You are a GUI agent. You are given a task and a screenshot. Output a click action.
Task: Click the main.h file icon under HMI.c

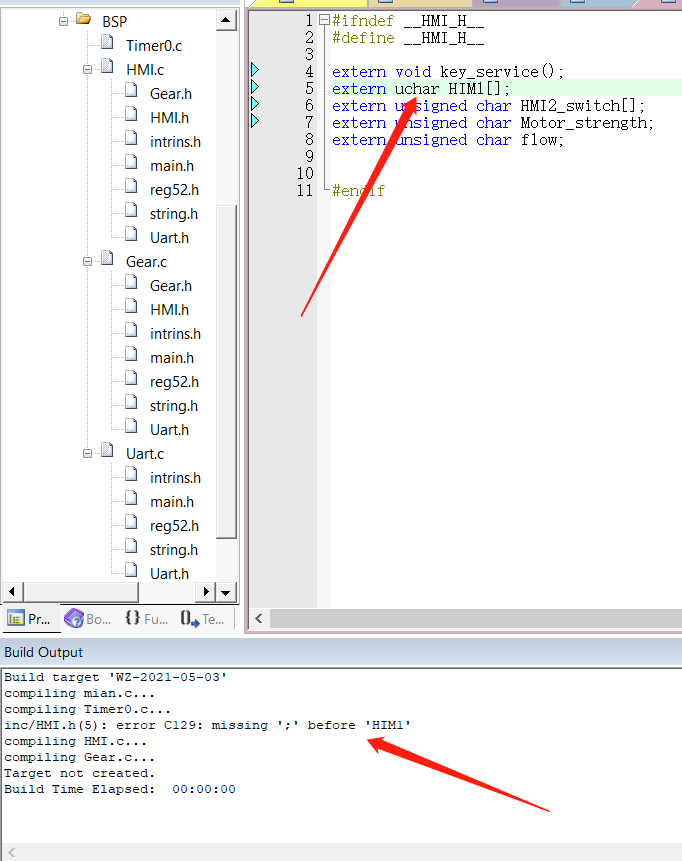click(x=131, y=163)
